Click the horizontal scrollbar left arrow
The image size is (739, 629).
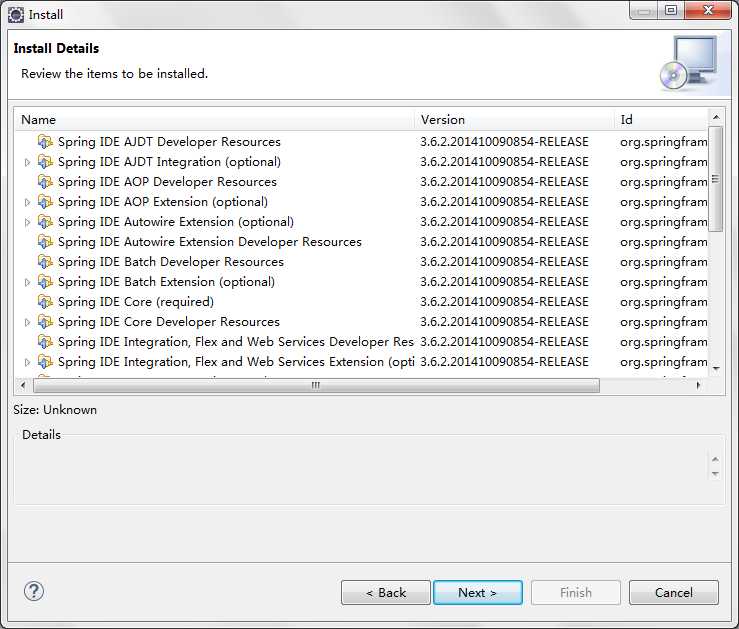pos(24,385)
